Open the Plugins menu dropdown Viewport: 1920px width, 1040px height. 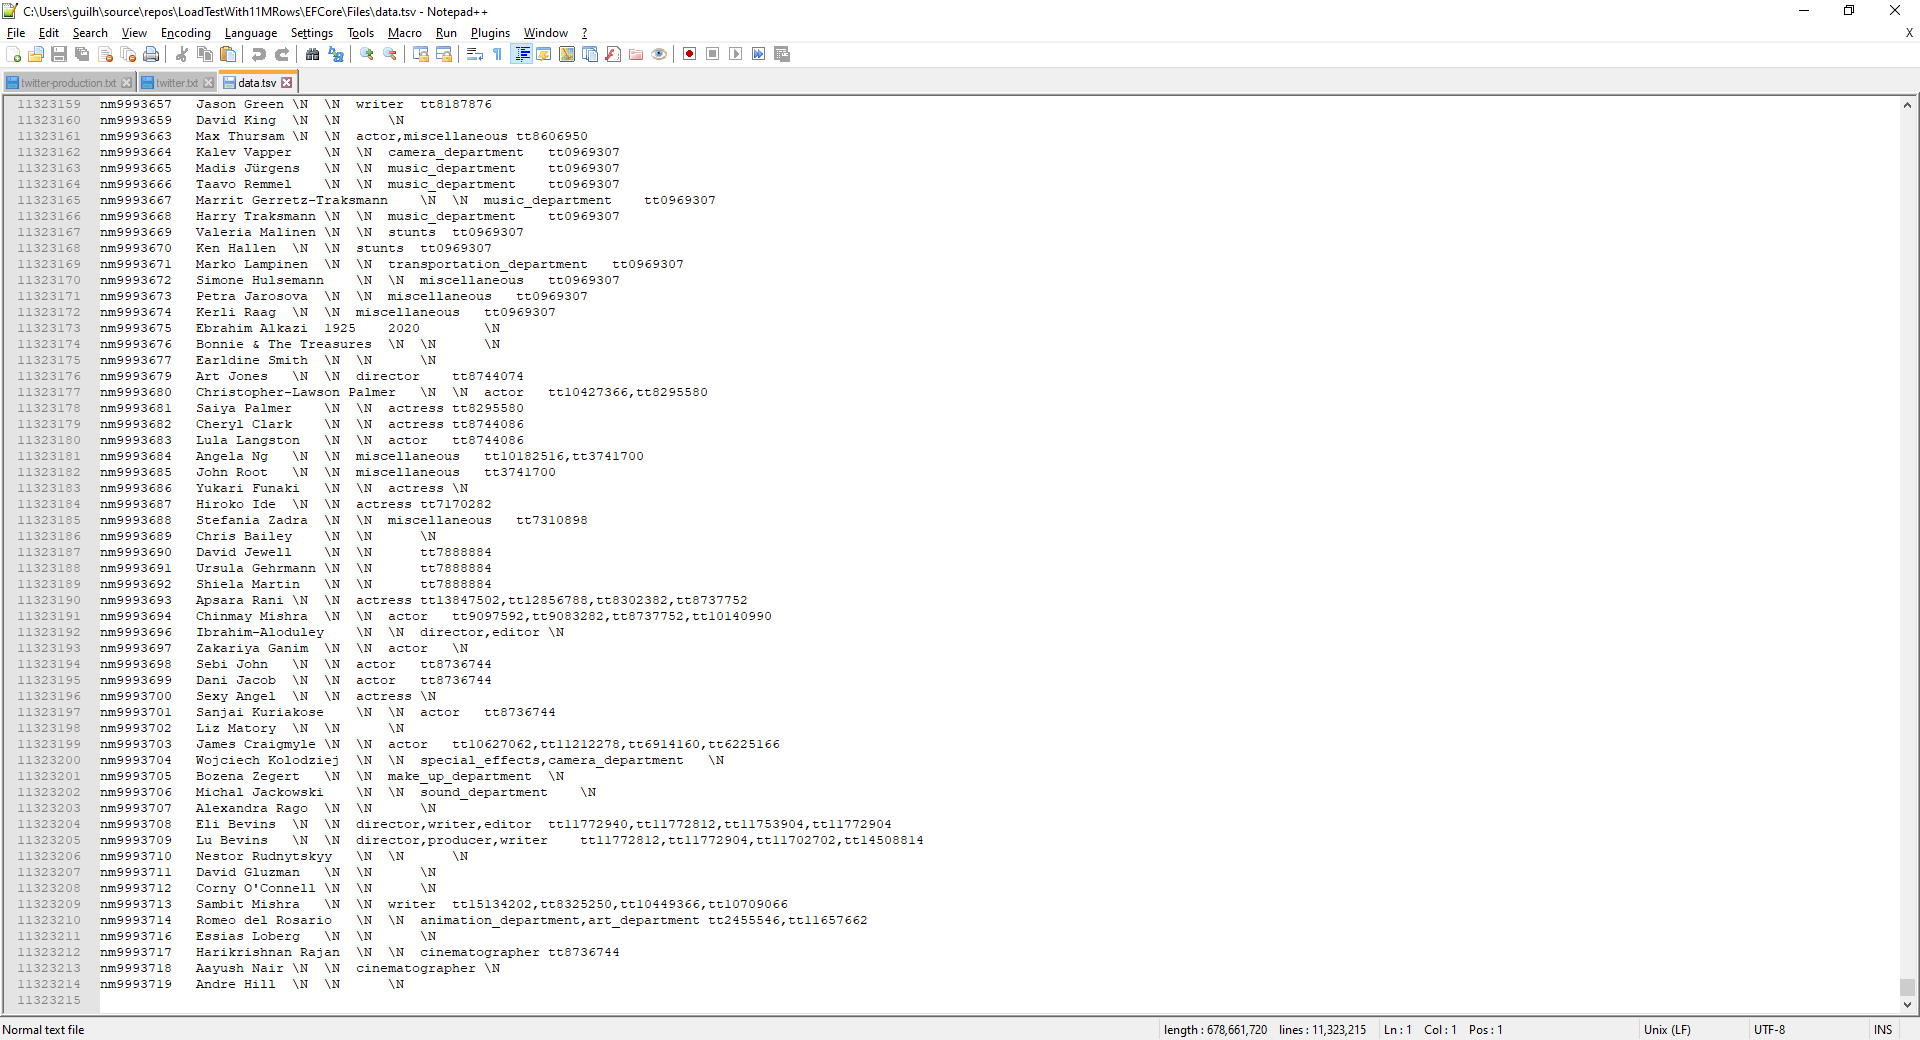pos(490,33)
